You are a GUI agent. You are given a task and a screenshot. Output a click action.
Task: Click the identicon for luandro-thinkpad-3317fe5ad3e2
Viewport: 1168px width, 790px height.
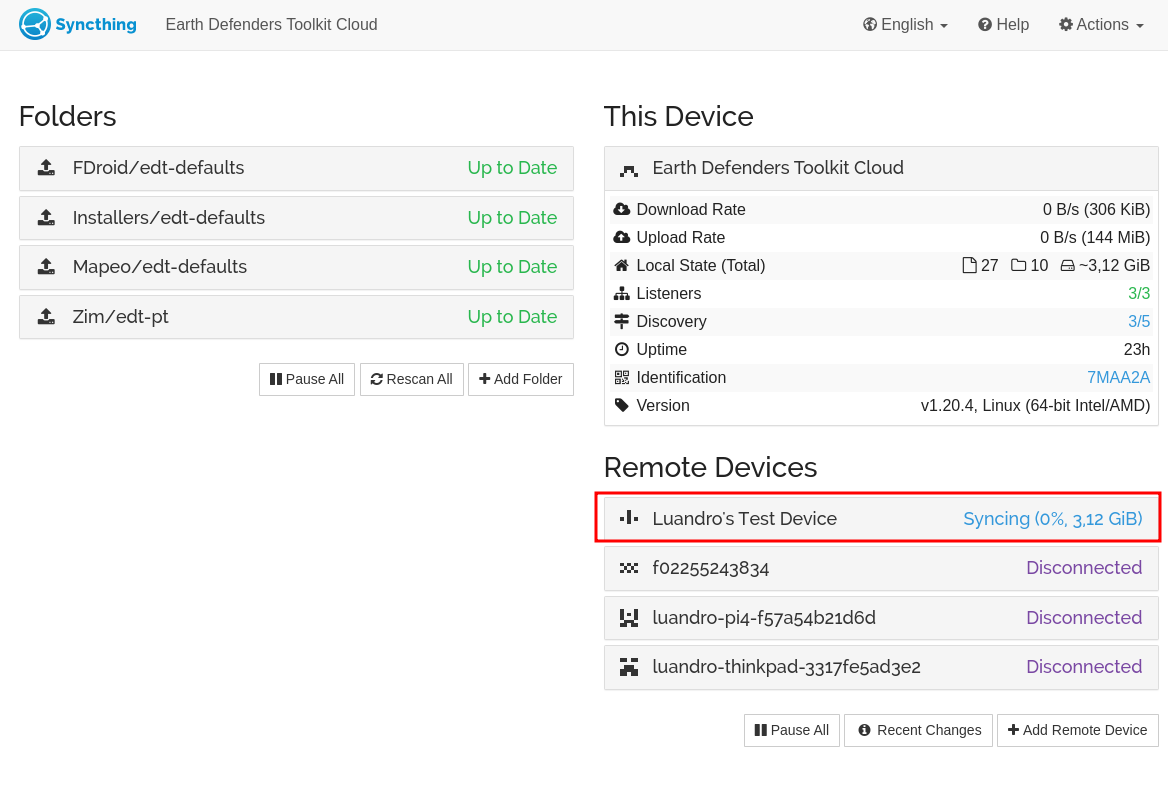point(628,667)
